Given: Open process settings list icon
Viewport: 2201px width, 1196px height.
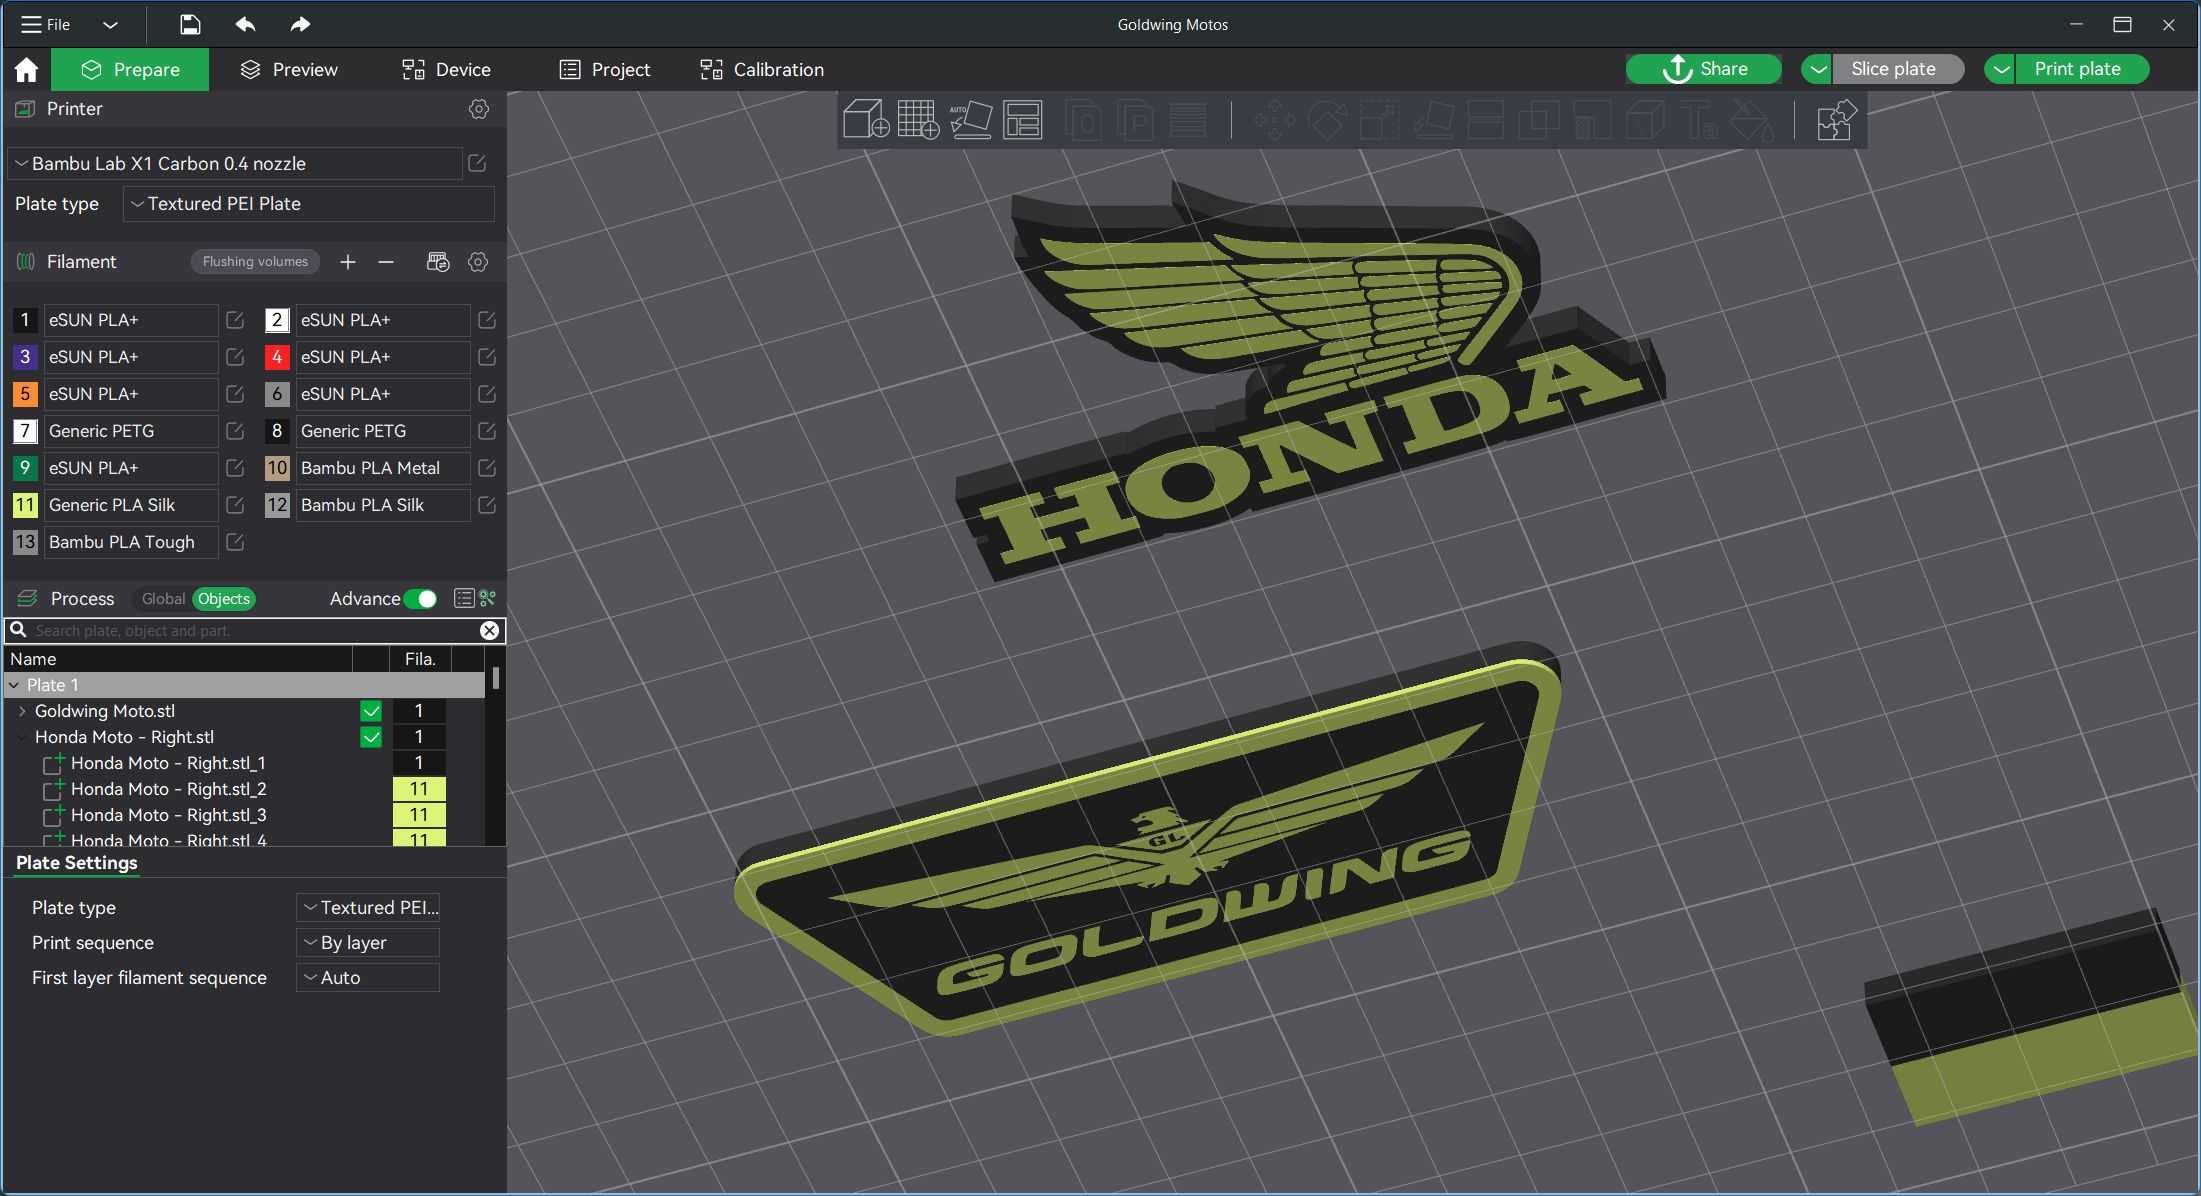Looking at the screenshot, I should point(463,598).
